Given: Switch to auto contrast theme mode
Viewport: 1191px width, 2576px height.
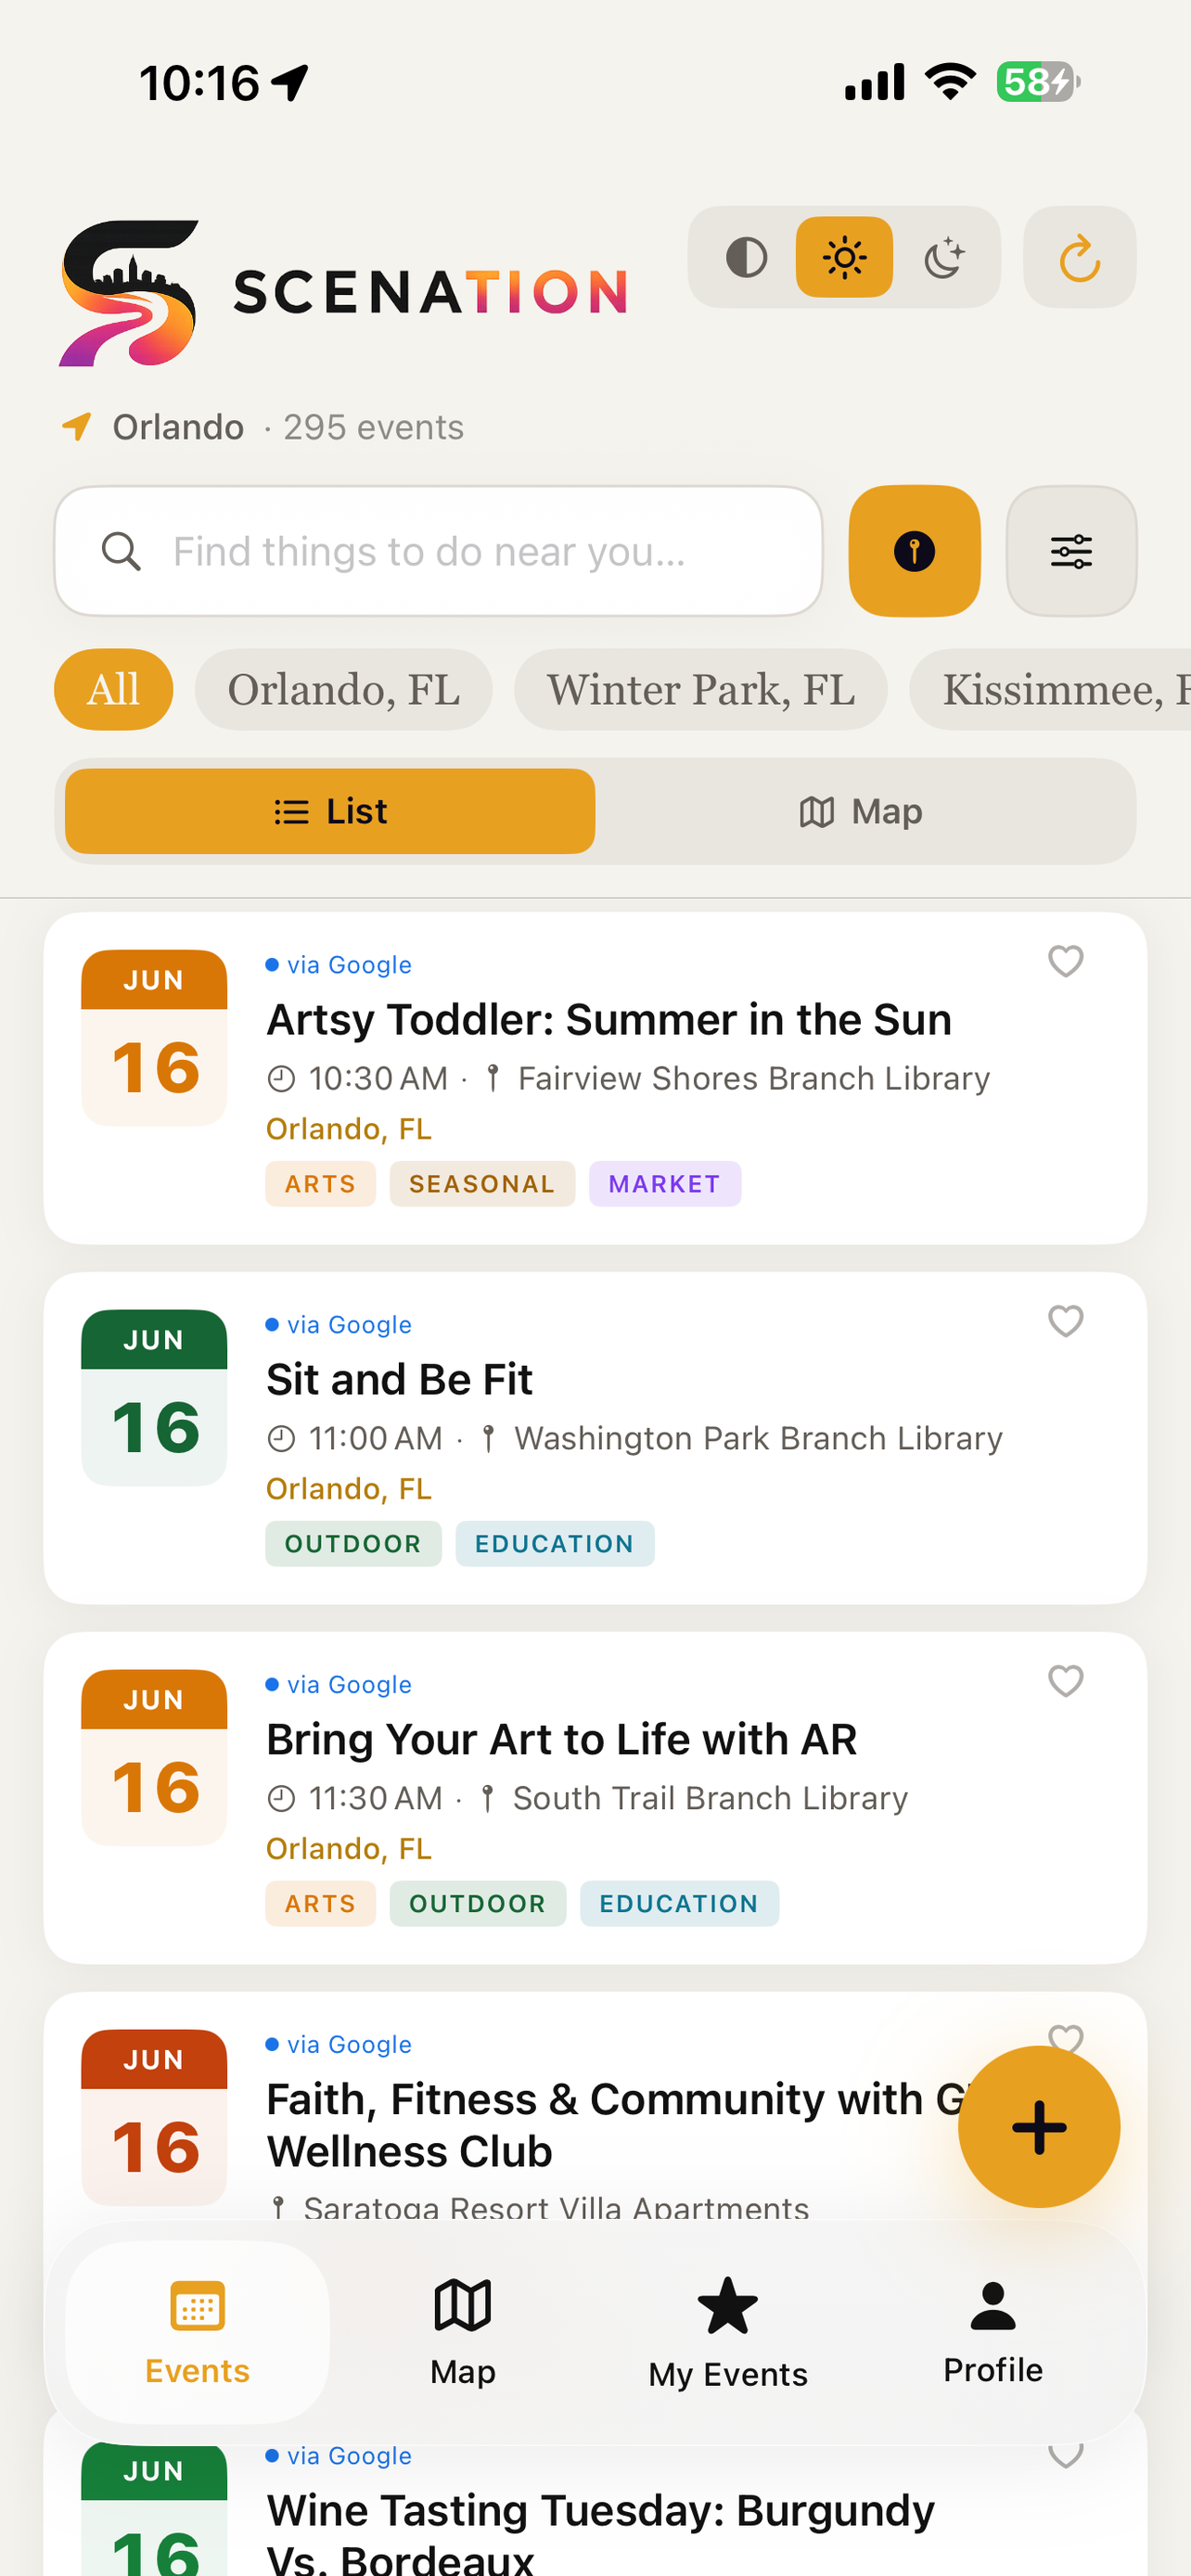Looking at the screenshot, I should pos(746,257).
